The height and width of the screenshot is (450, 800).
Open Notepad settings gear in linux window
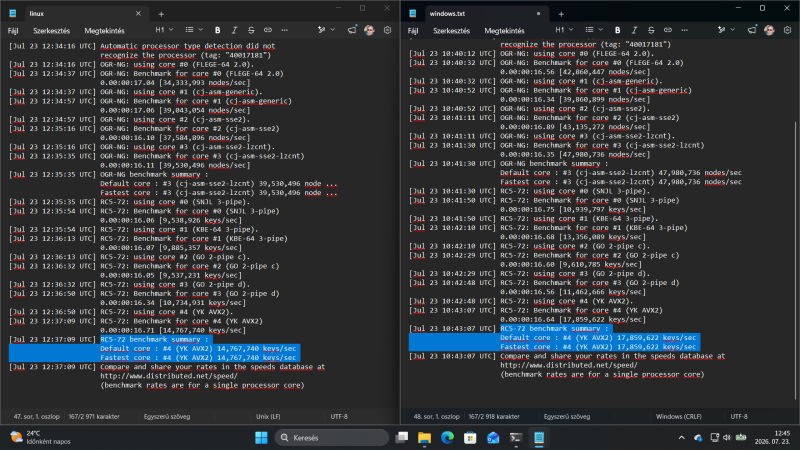387,30
